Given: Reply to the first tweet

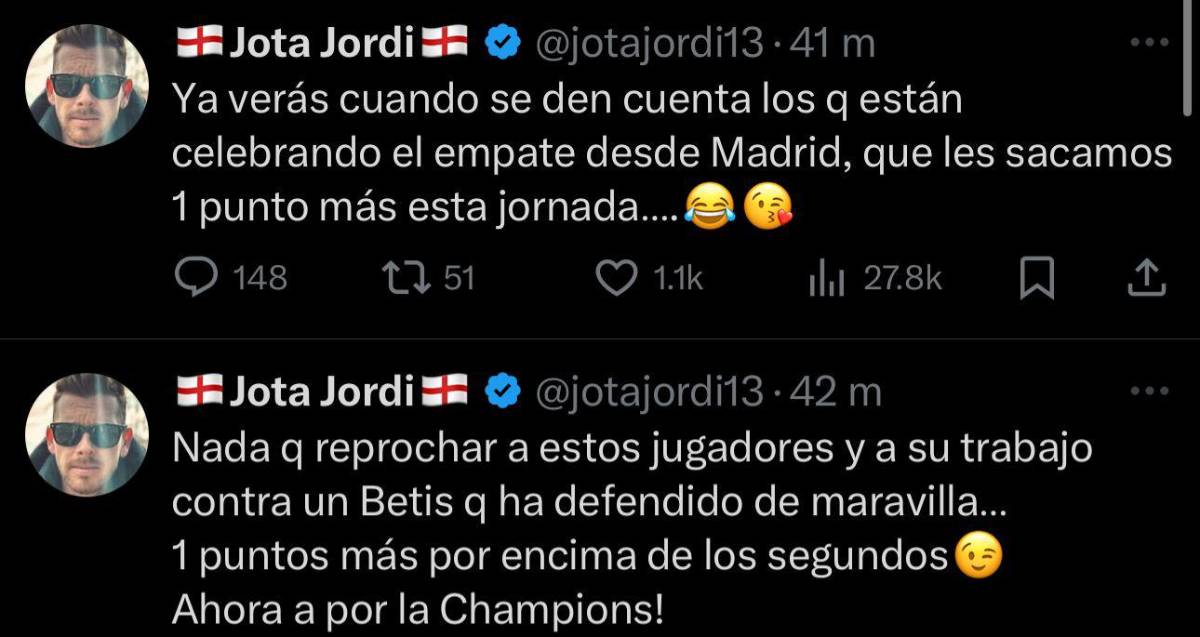Looking at the screenshot, I should coord(198,278).
